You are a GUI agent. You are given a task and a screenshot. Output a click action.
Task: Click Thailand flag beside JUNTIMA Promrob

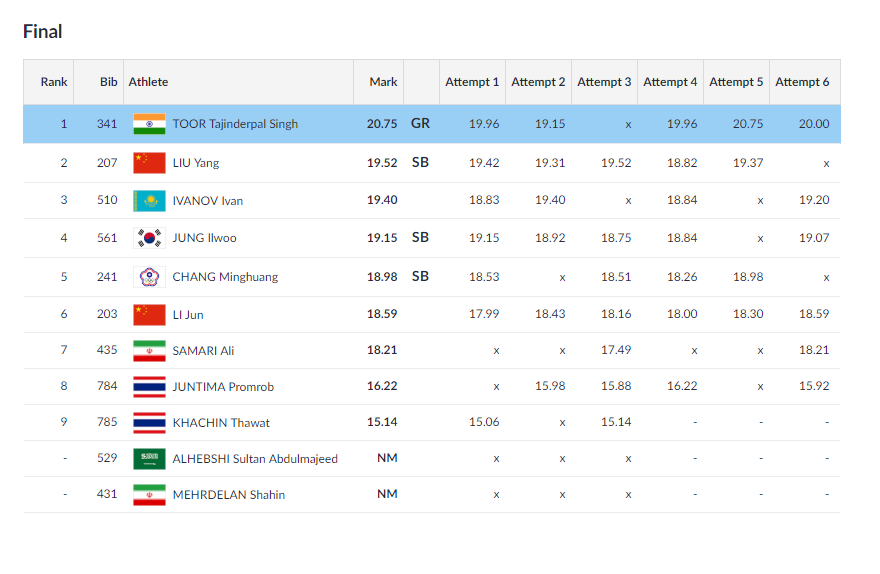tap(149, 387)
